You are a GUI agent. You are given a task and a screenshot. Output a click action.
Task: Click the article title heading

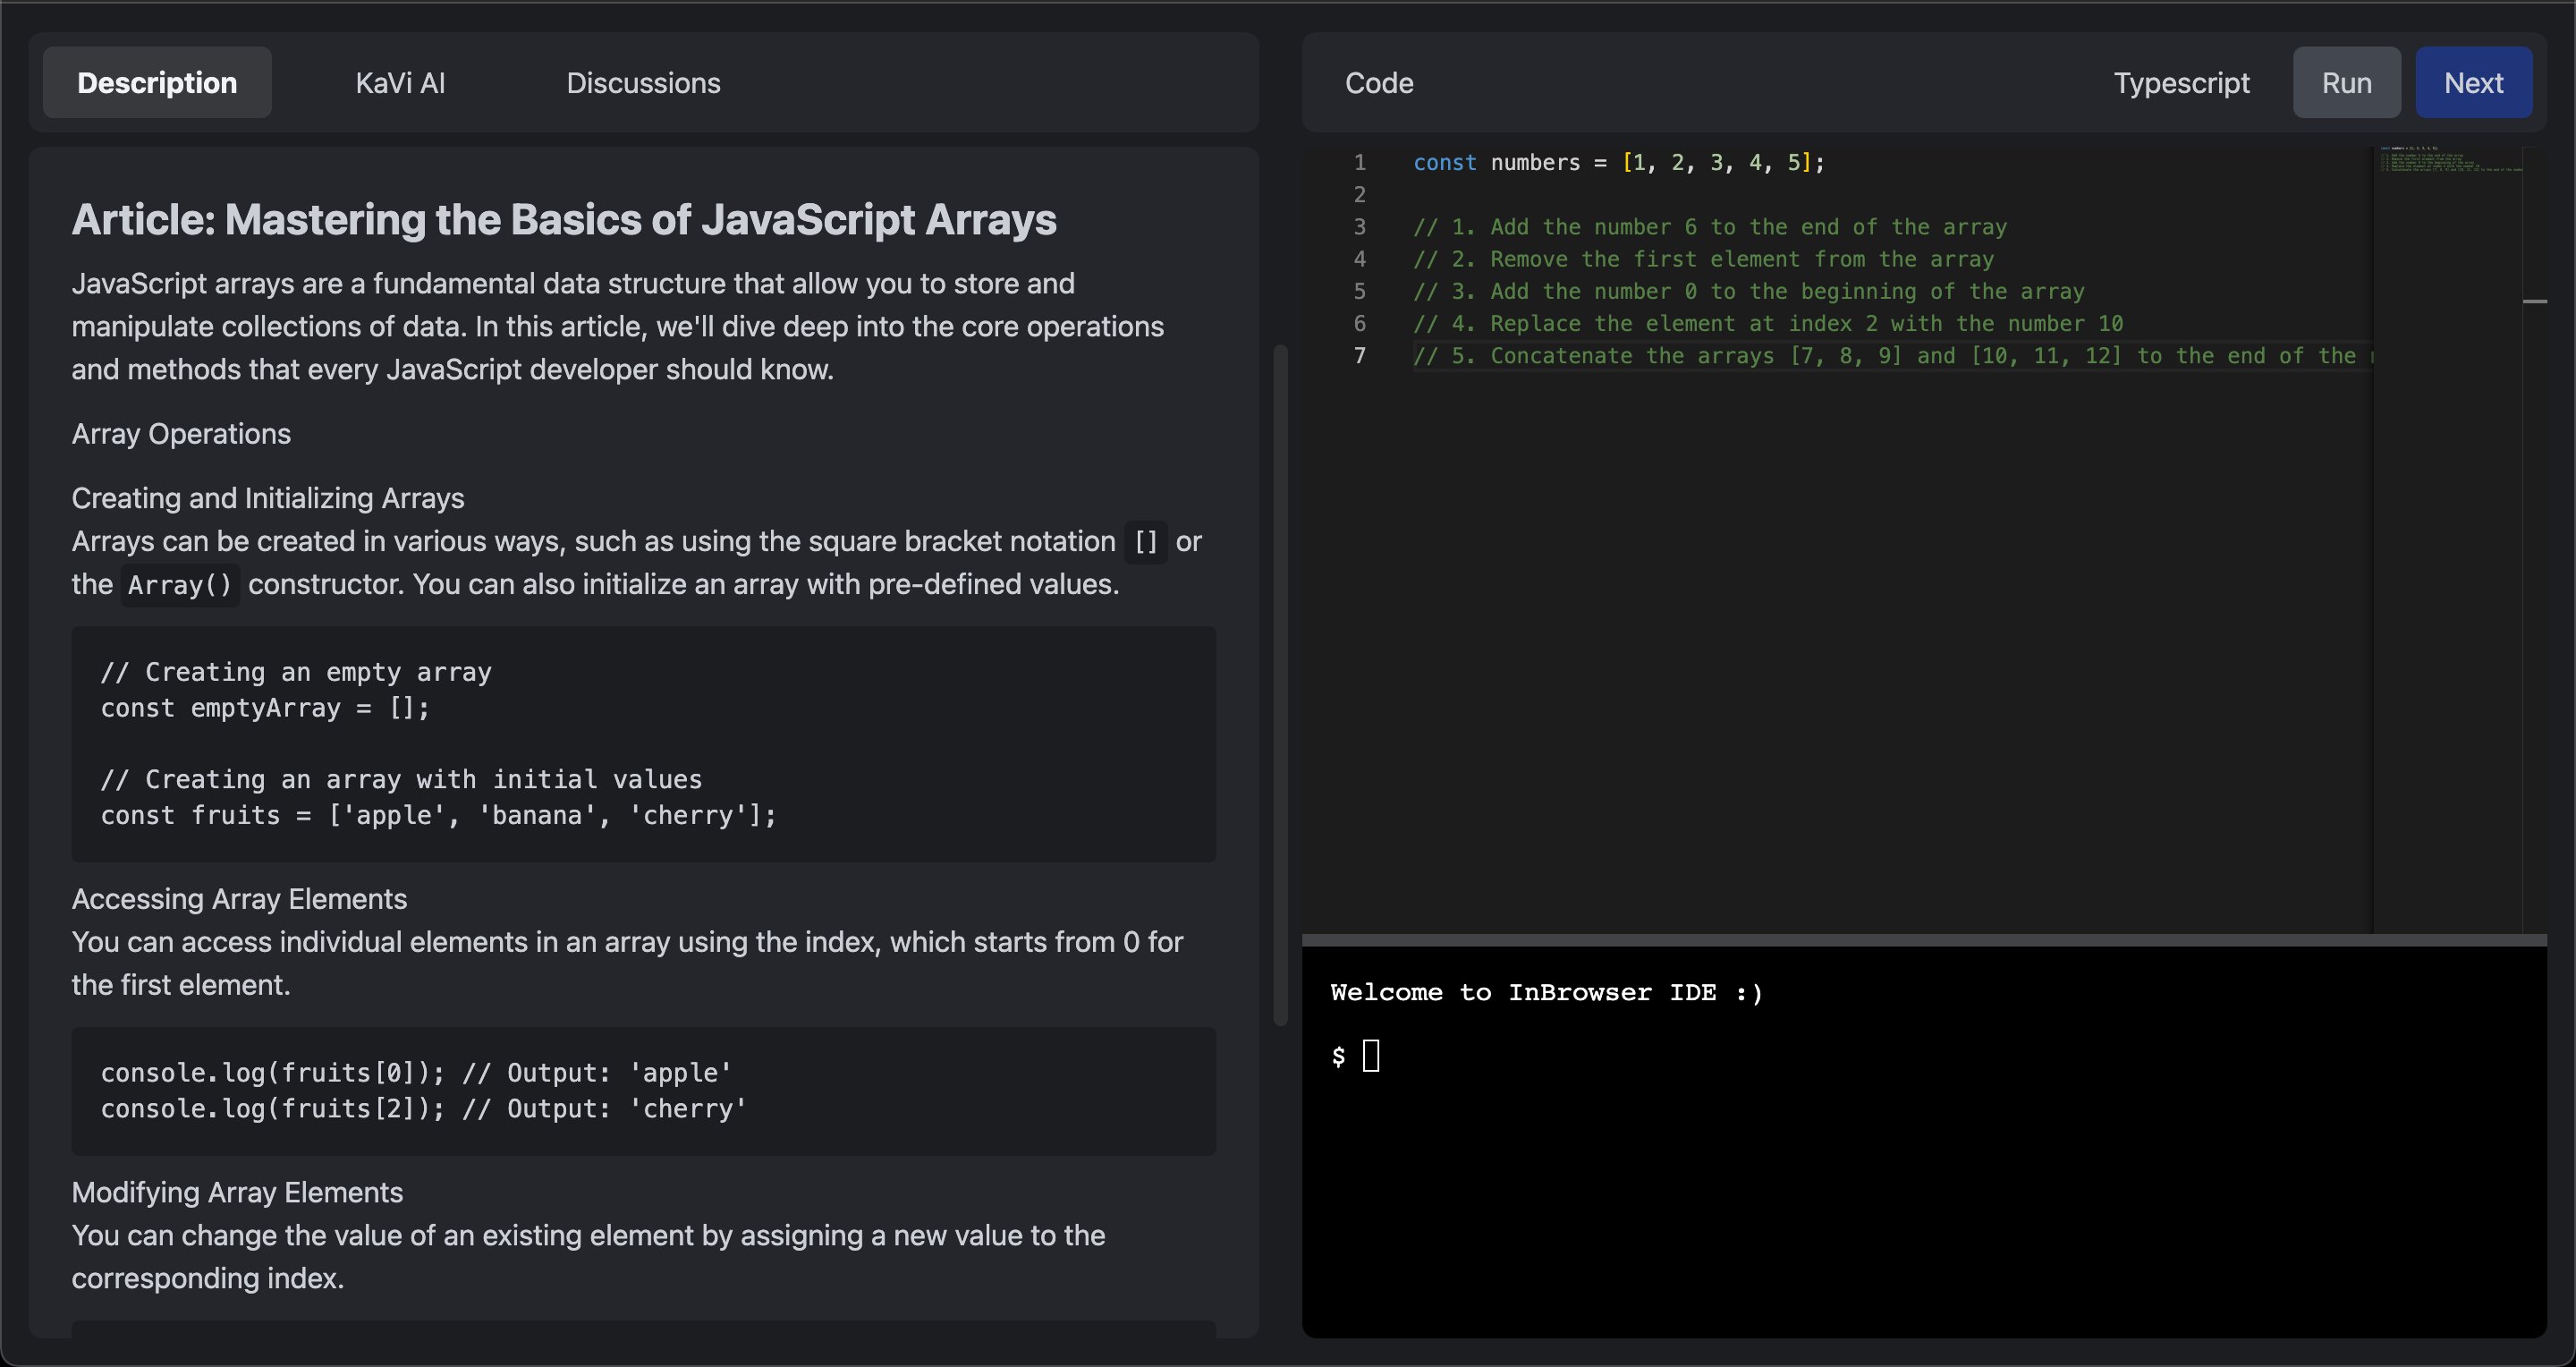(x=563, y=220)
